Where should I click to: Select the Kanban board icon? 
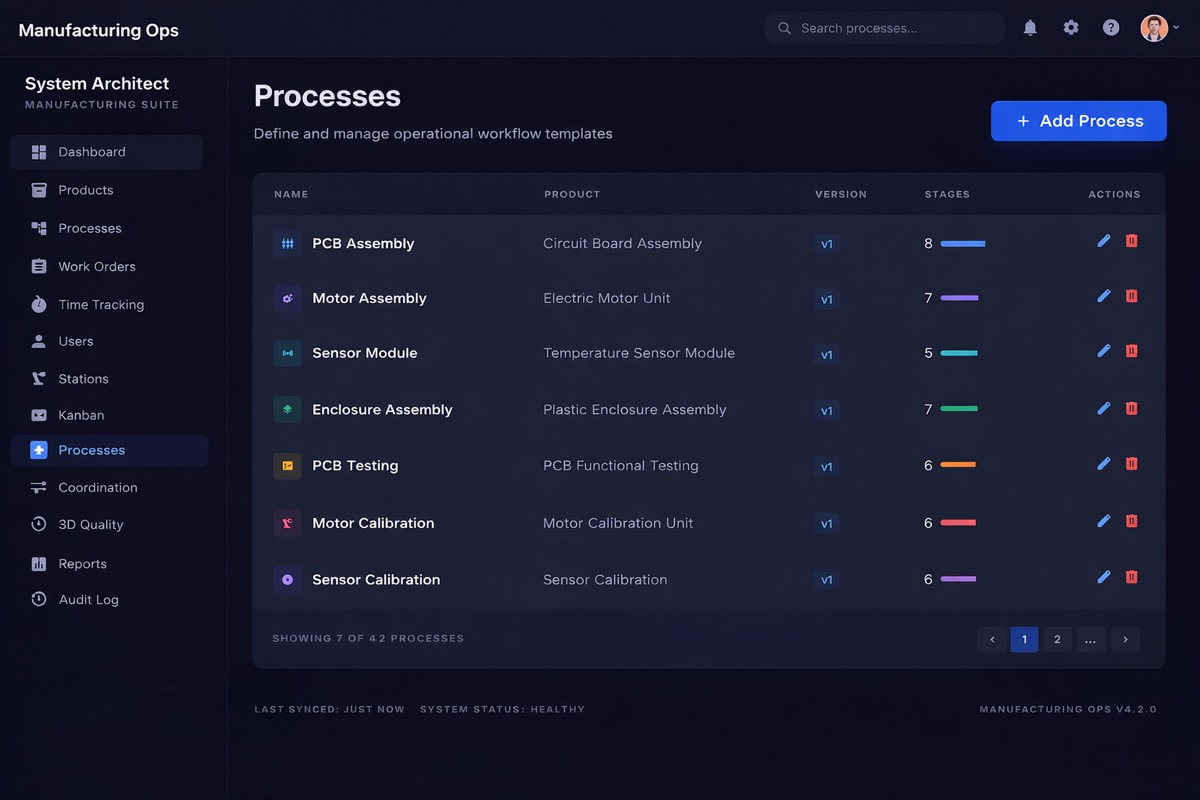click(38, 415)
